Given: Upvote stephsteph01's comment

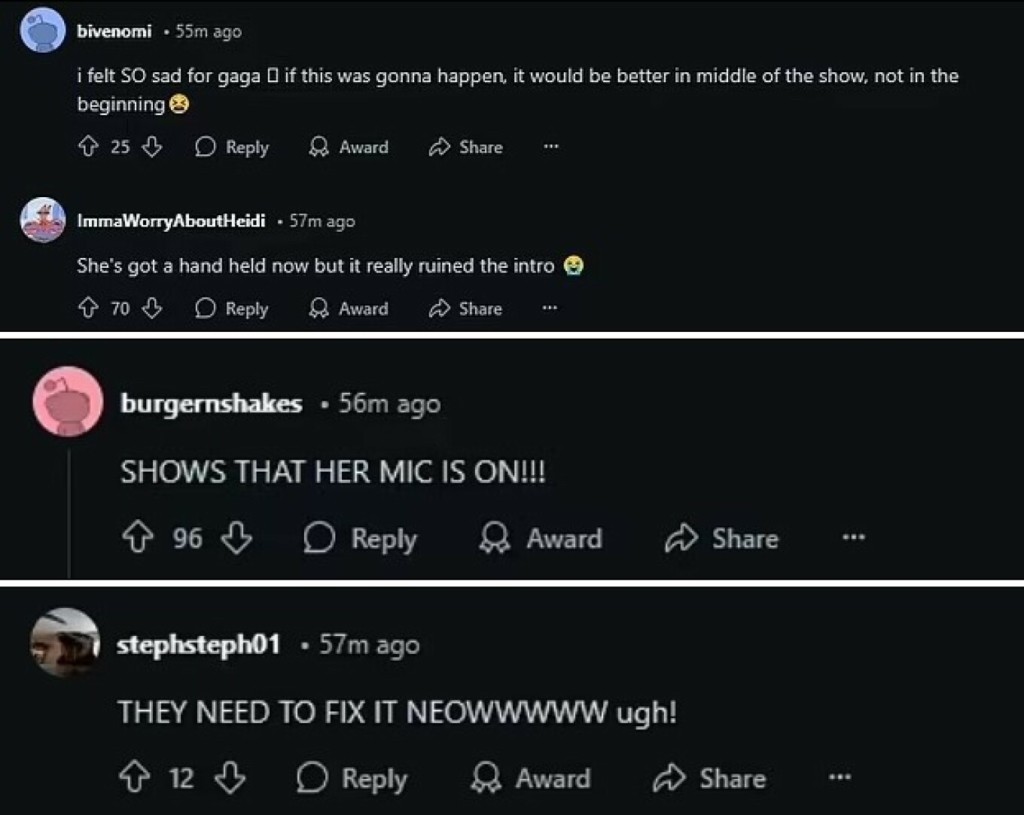Looking at the screenshot, I should 131,779.
